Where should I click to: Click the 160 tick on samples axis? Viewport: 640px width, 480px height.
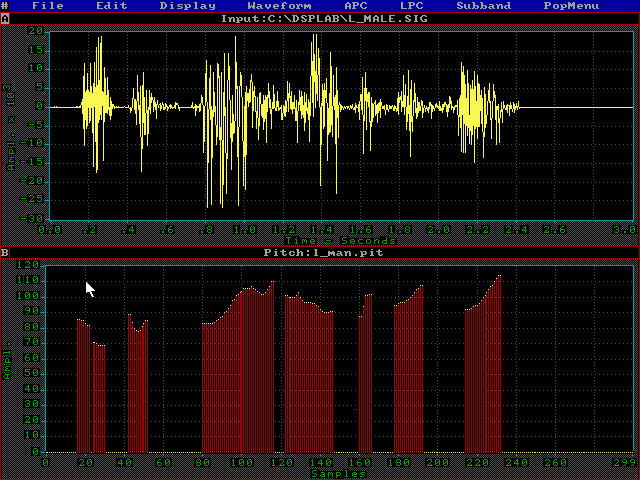360,463
